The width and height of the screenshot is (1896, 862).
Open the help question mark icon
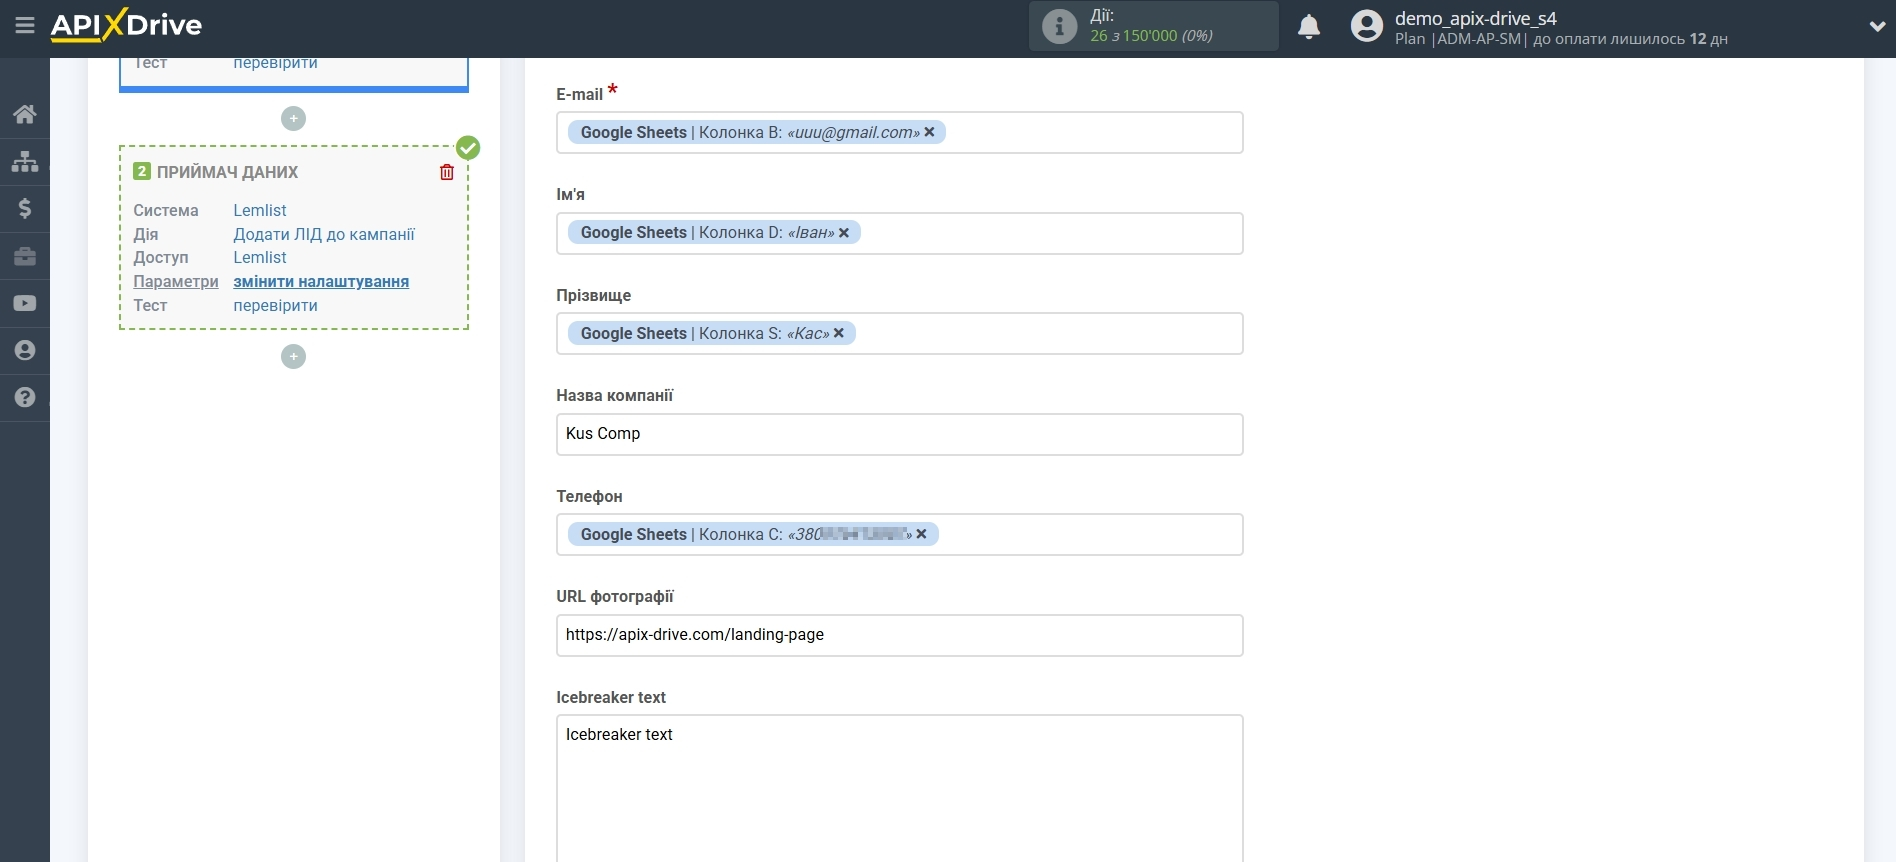25,397
